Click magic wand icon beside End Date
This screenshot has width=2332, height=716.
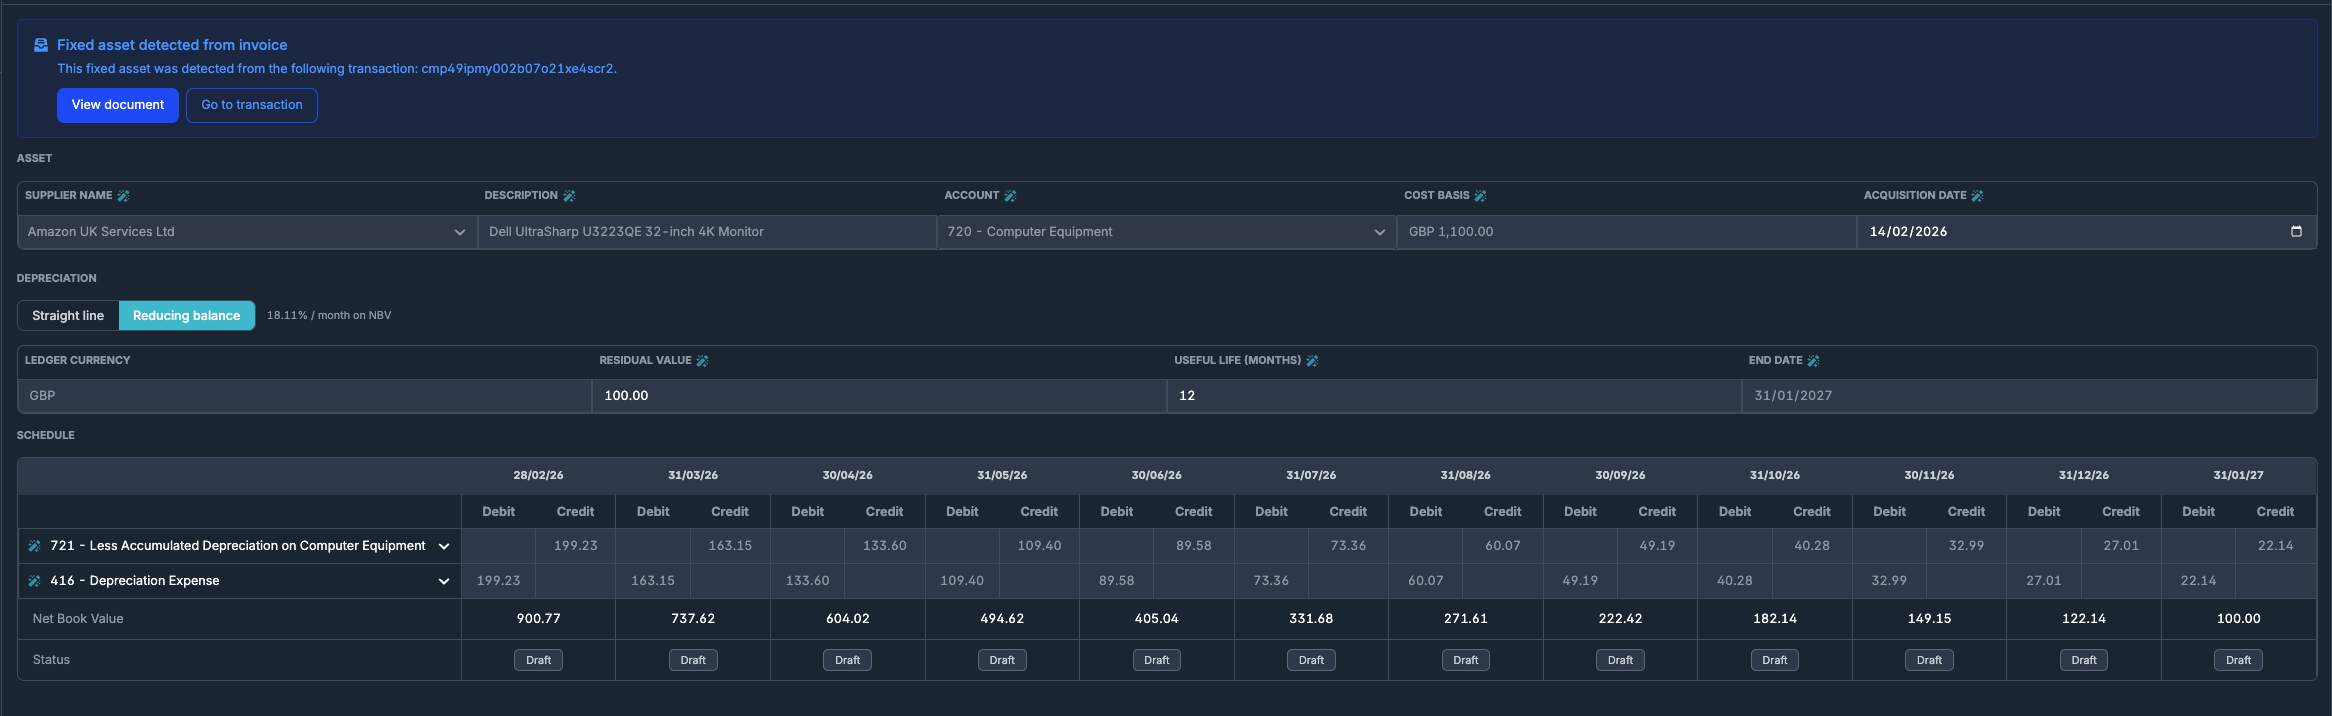tap(1813, 361)
